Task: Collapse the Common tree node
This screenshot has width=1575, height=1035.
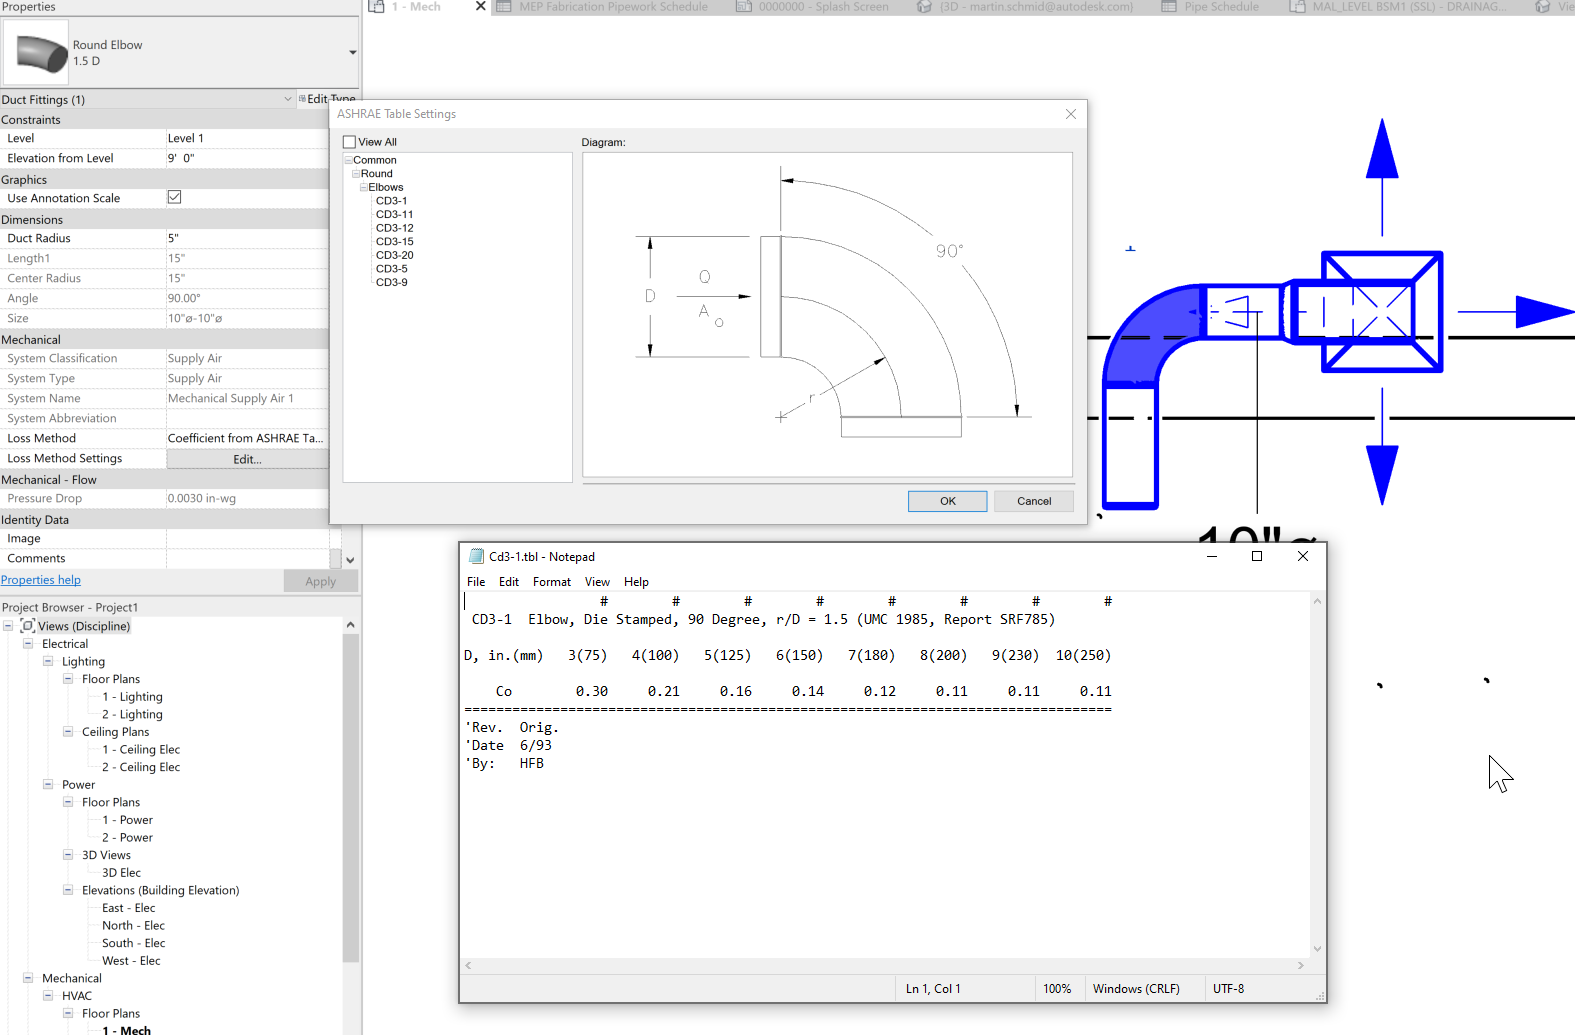Action: (348, 160)
